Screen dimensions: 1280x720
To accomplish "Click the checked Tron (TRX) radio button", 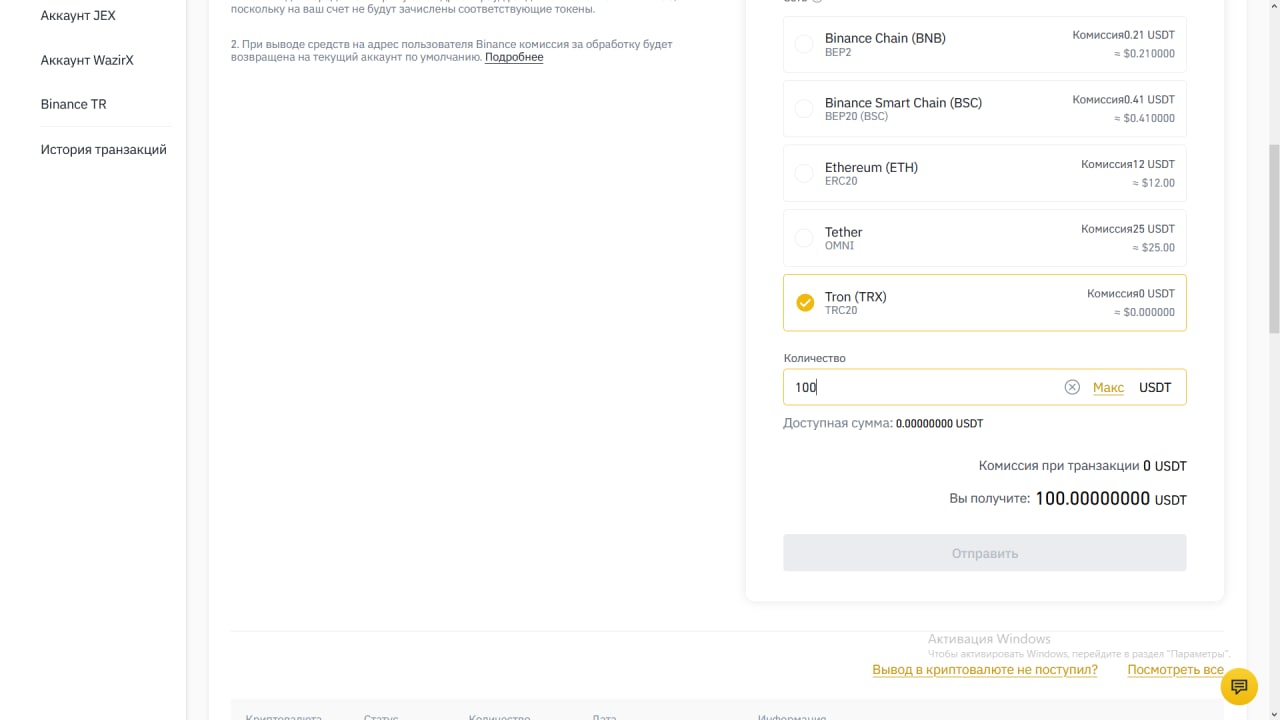I will (x=804, y=302).
